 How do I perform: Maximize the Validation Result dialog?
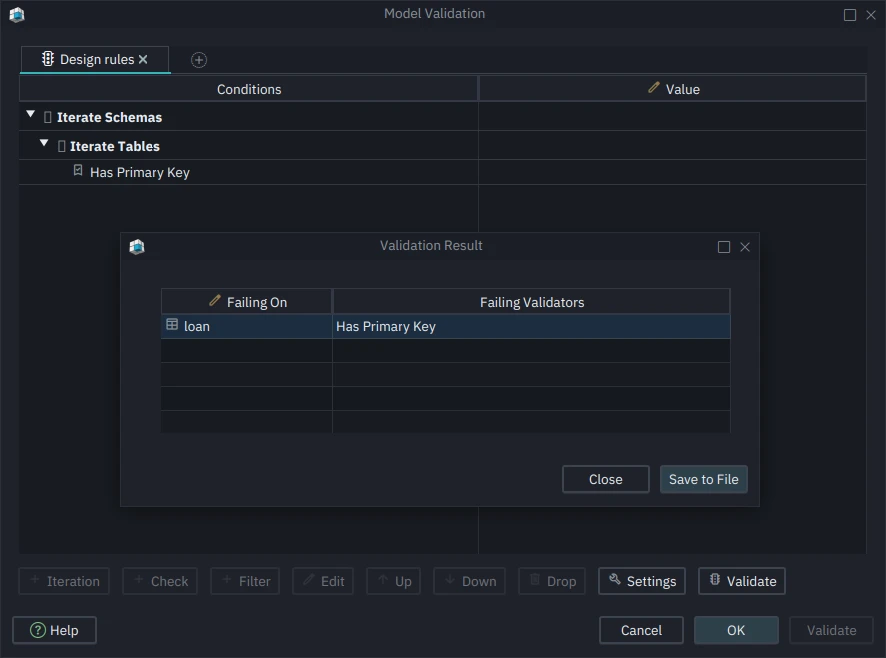coord(724,247)
